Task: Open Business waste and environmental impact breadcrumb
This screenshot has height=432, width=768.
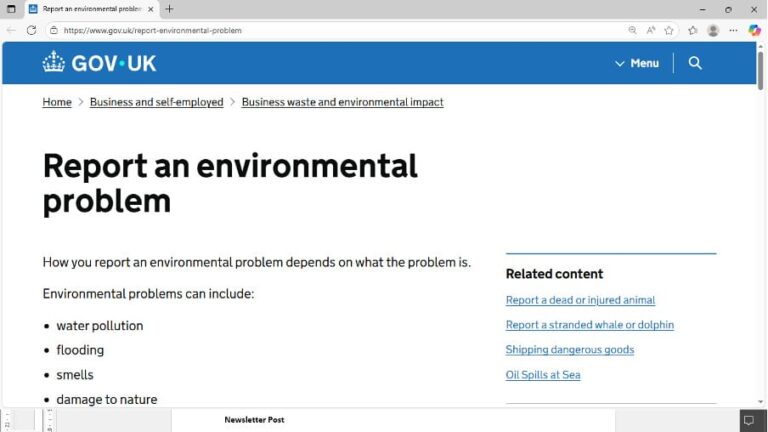Action: coord(342,102)
